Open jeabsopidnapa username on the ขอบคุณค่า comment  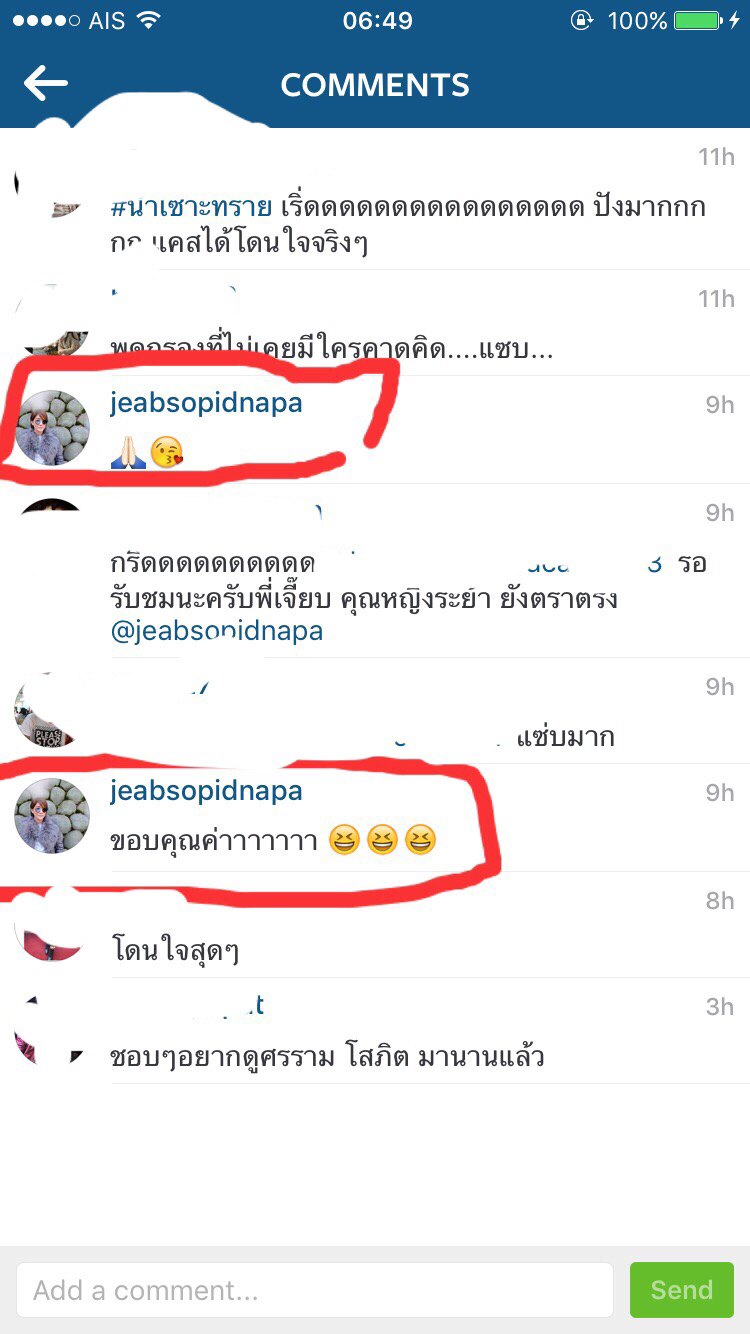click(206, 792)
